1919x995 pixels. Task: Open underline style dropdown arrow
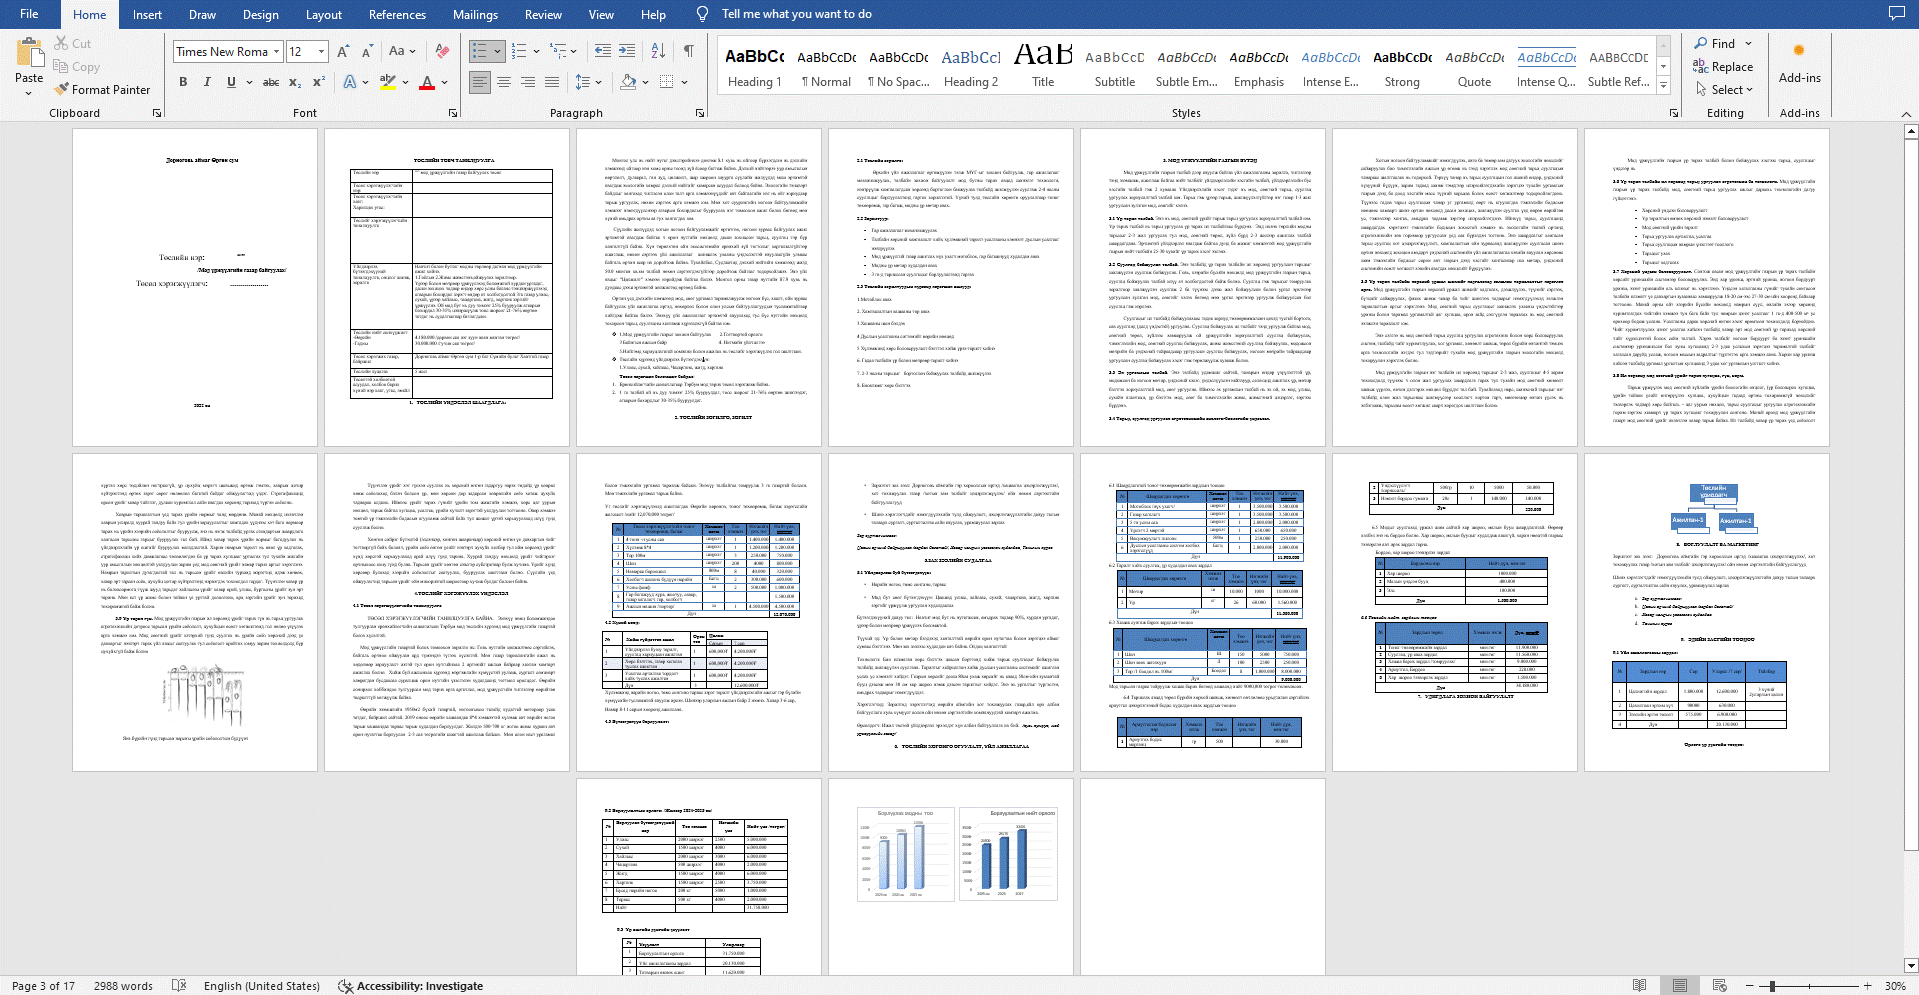pyautogui.click(x=247, y=82)
